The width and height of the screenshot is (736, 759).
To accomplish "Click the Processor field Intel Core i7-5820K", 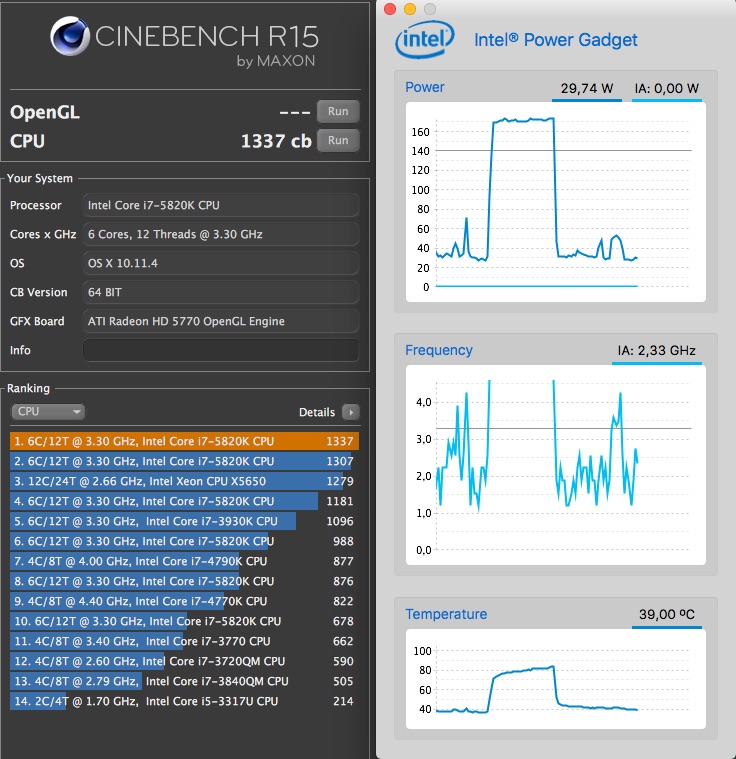I will (x=221, y=205).
